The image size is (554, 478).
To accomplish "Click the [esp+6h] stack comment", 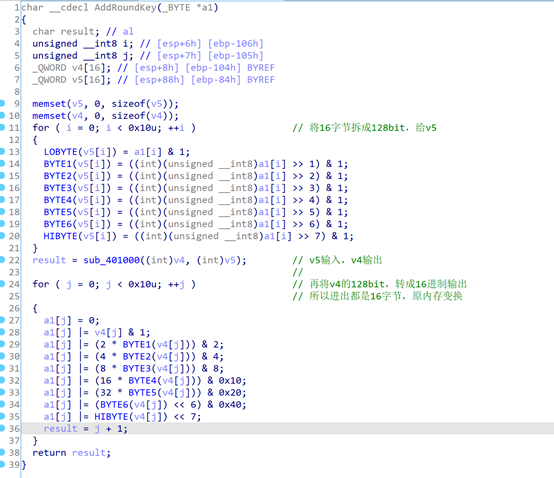I will (179, 43).
